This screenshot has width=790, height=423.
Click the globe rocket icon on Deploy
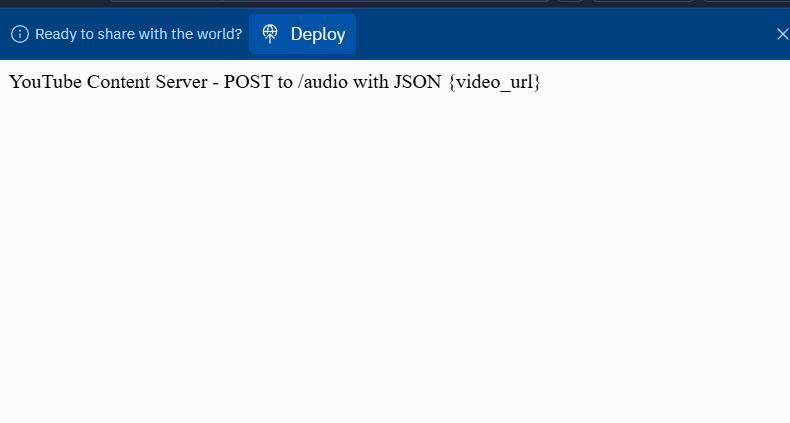pos(270,34)
